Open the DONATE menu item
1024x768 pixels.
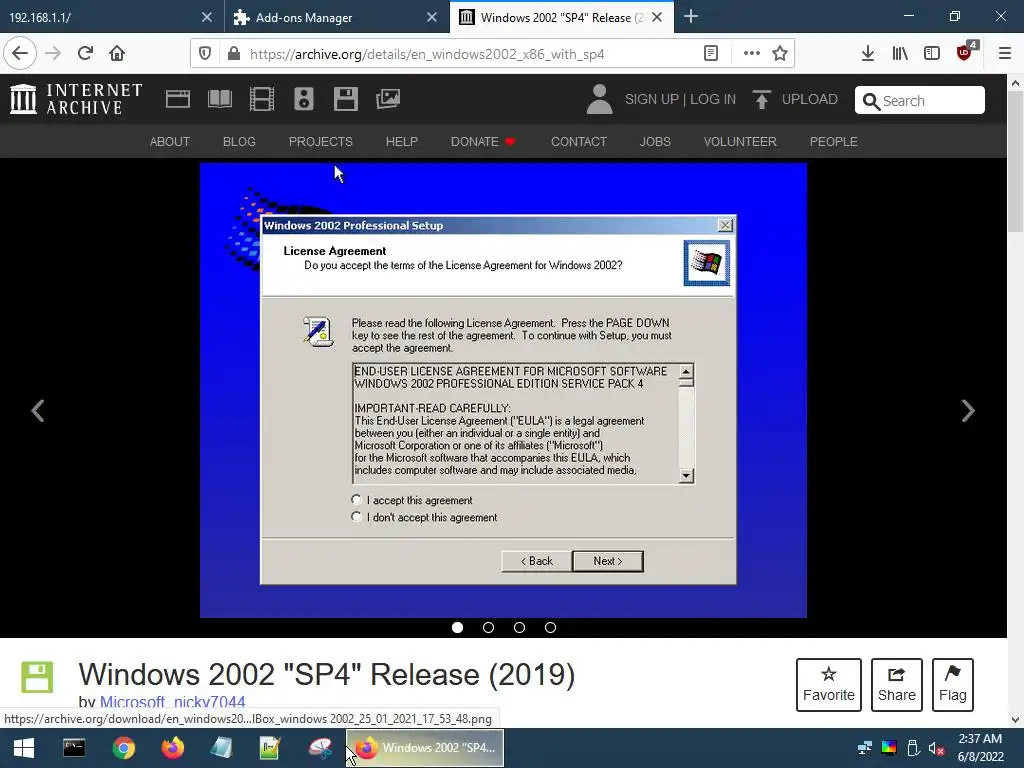coord(483,142)
